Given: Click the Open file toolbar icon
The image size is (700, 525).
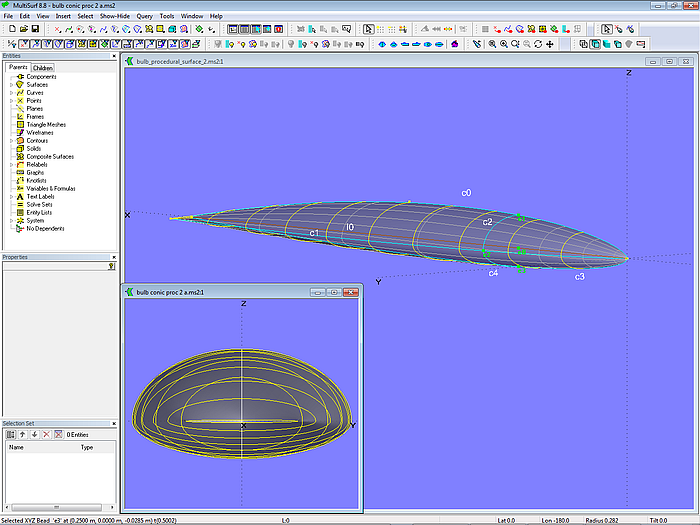Looking at the screenshot, I should pos(23,29).
